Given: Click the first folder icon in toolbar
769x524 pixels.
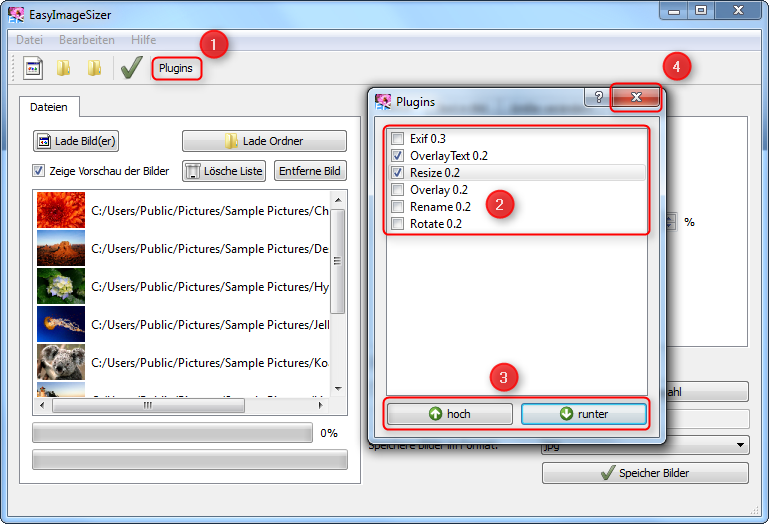Looking at the screenshot, I should coord(63,68).
